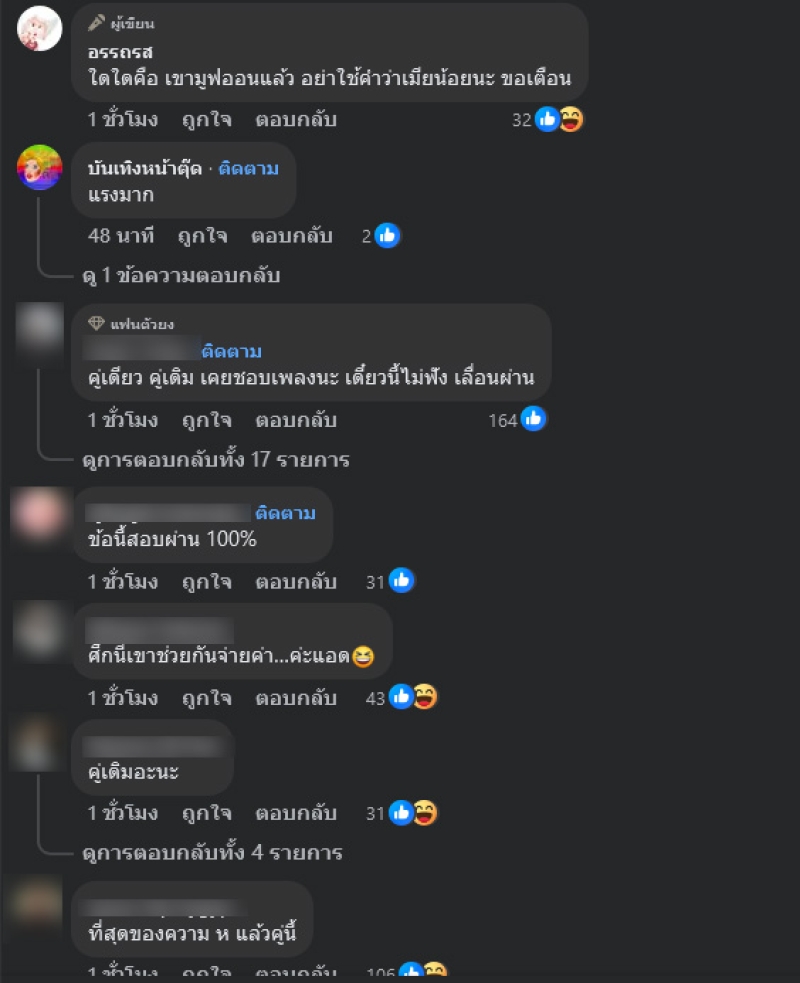The image size is (800, 983).
Task: Click the laughing reaction on the 43-reaction comment
Action: tap(425, 697)
